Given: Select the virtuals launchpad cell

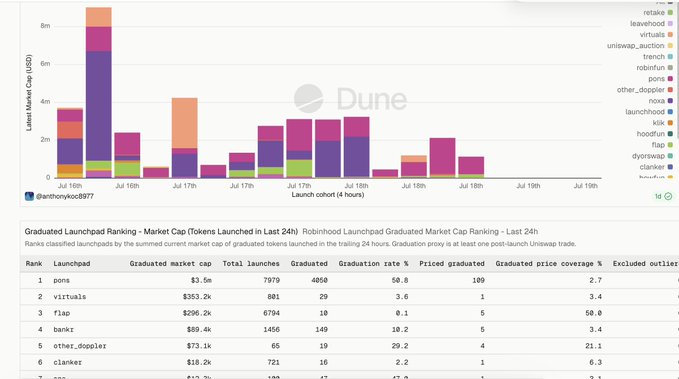Looking at the screenshot, I should coord(70,297).
